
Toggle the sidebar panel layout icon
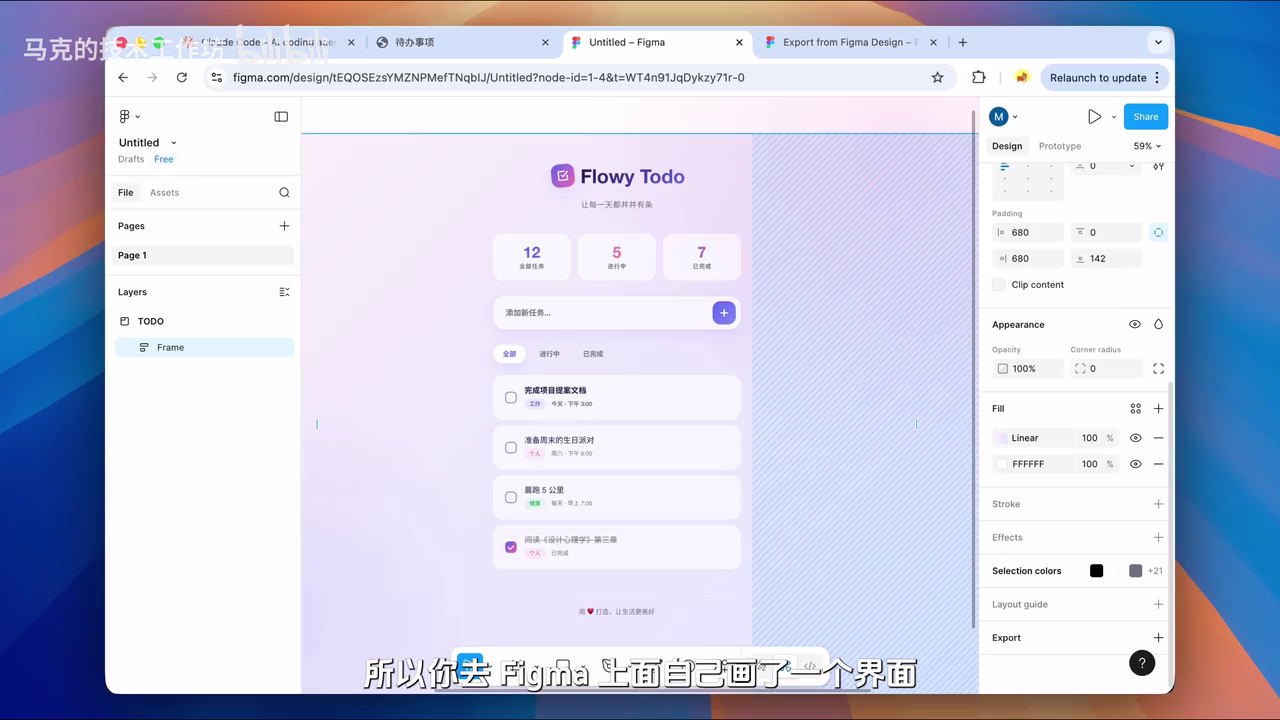[281, 117]
